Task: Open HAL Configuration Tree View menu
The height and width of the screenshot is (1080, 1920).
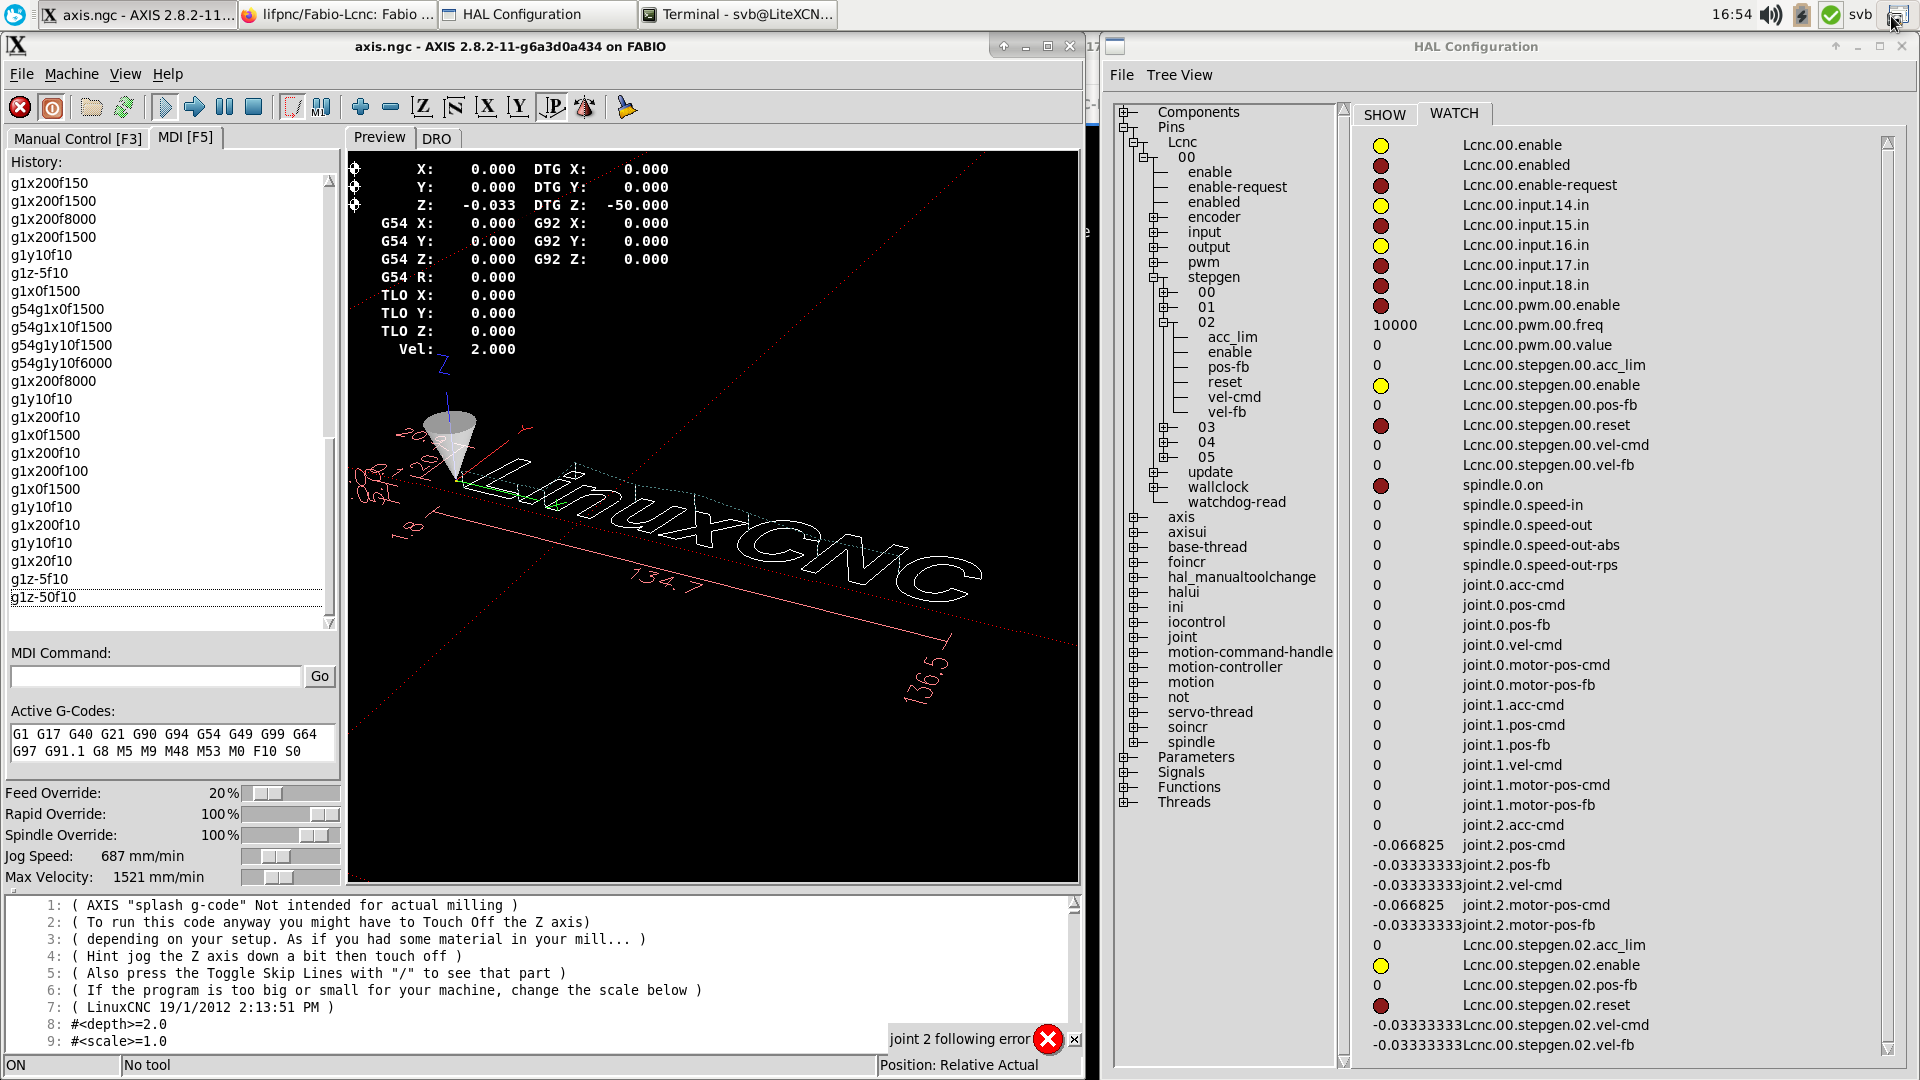Action: tap(1179, 75)
